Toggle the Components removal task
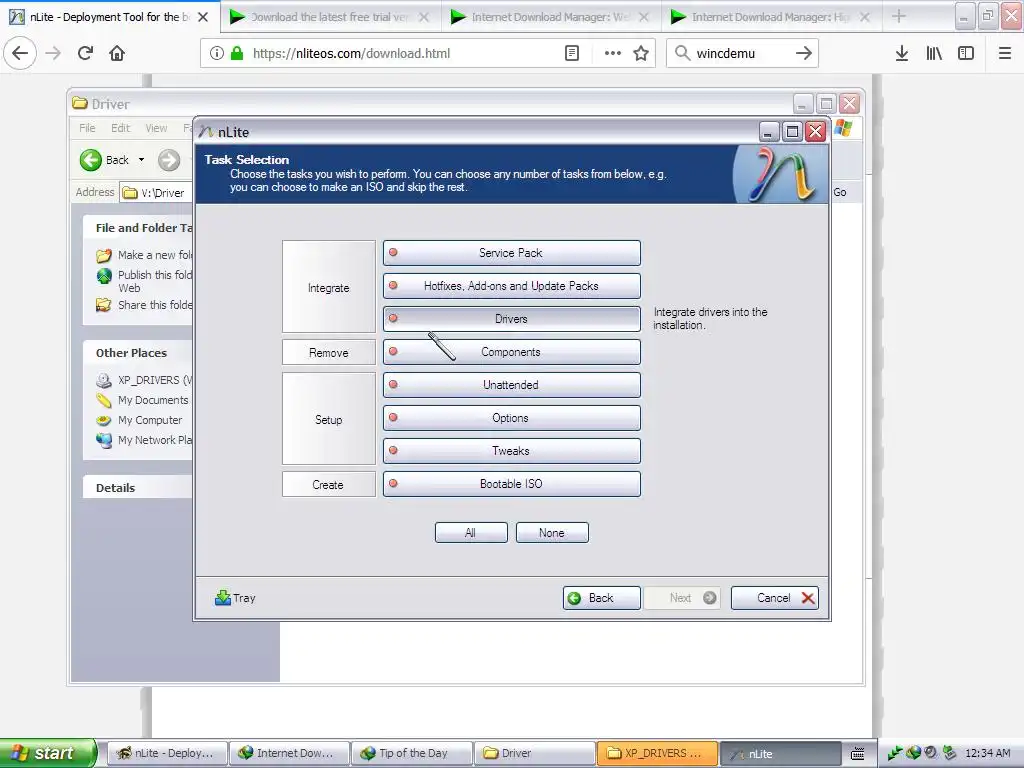The image size is (1024, 768). coord(511,352)
